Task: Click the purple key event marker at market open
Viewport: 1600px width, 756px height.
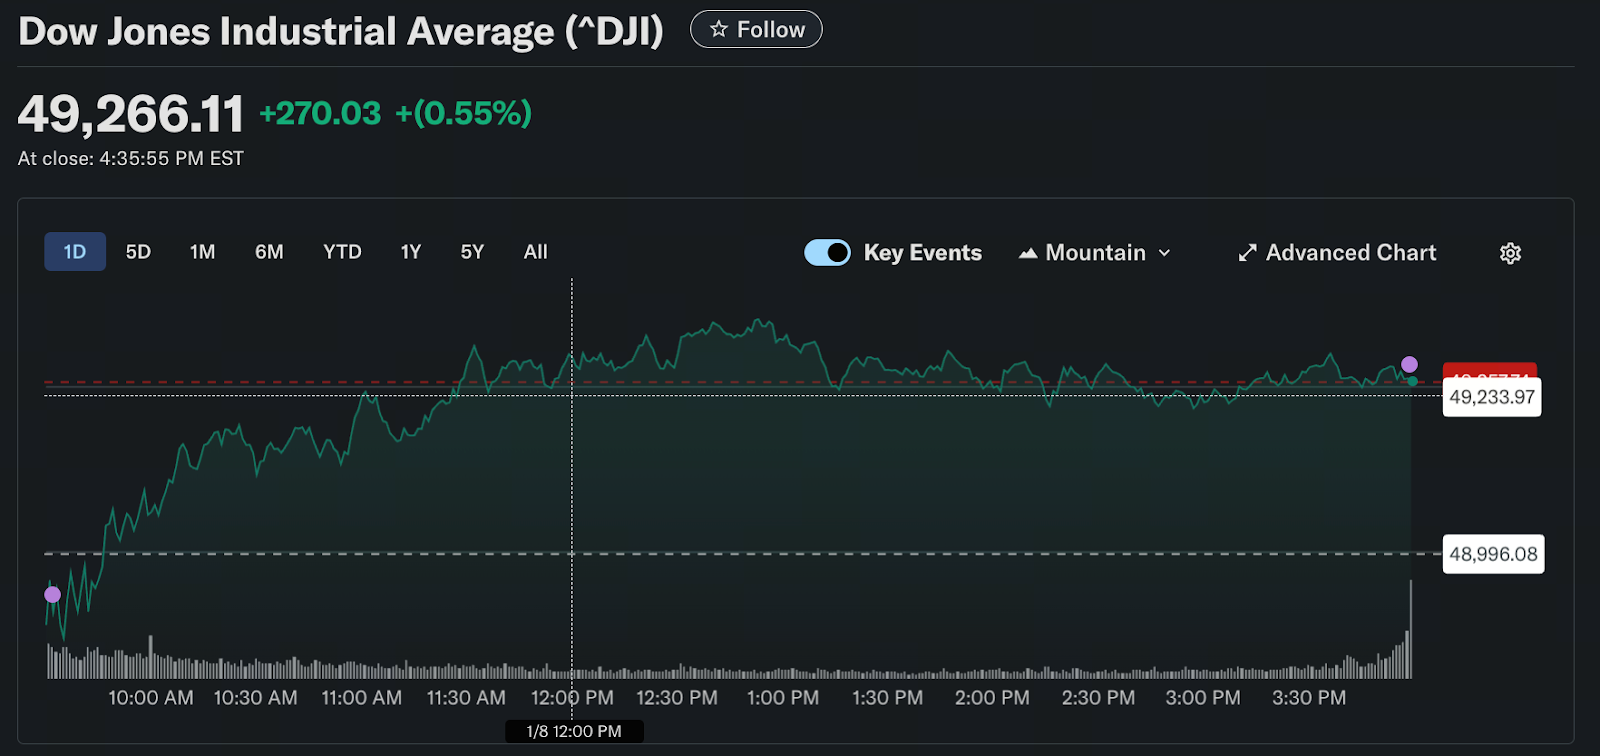Action: 53,595
